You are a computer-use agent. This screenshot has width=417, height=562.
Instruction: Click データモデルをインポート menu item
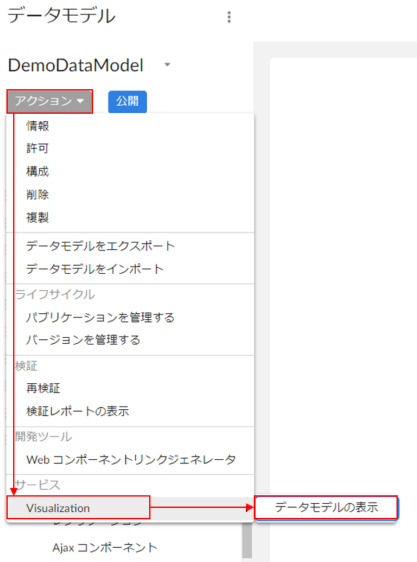[x=95, y=269]
